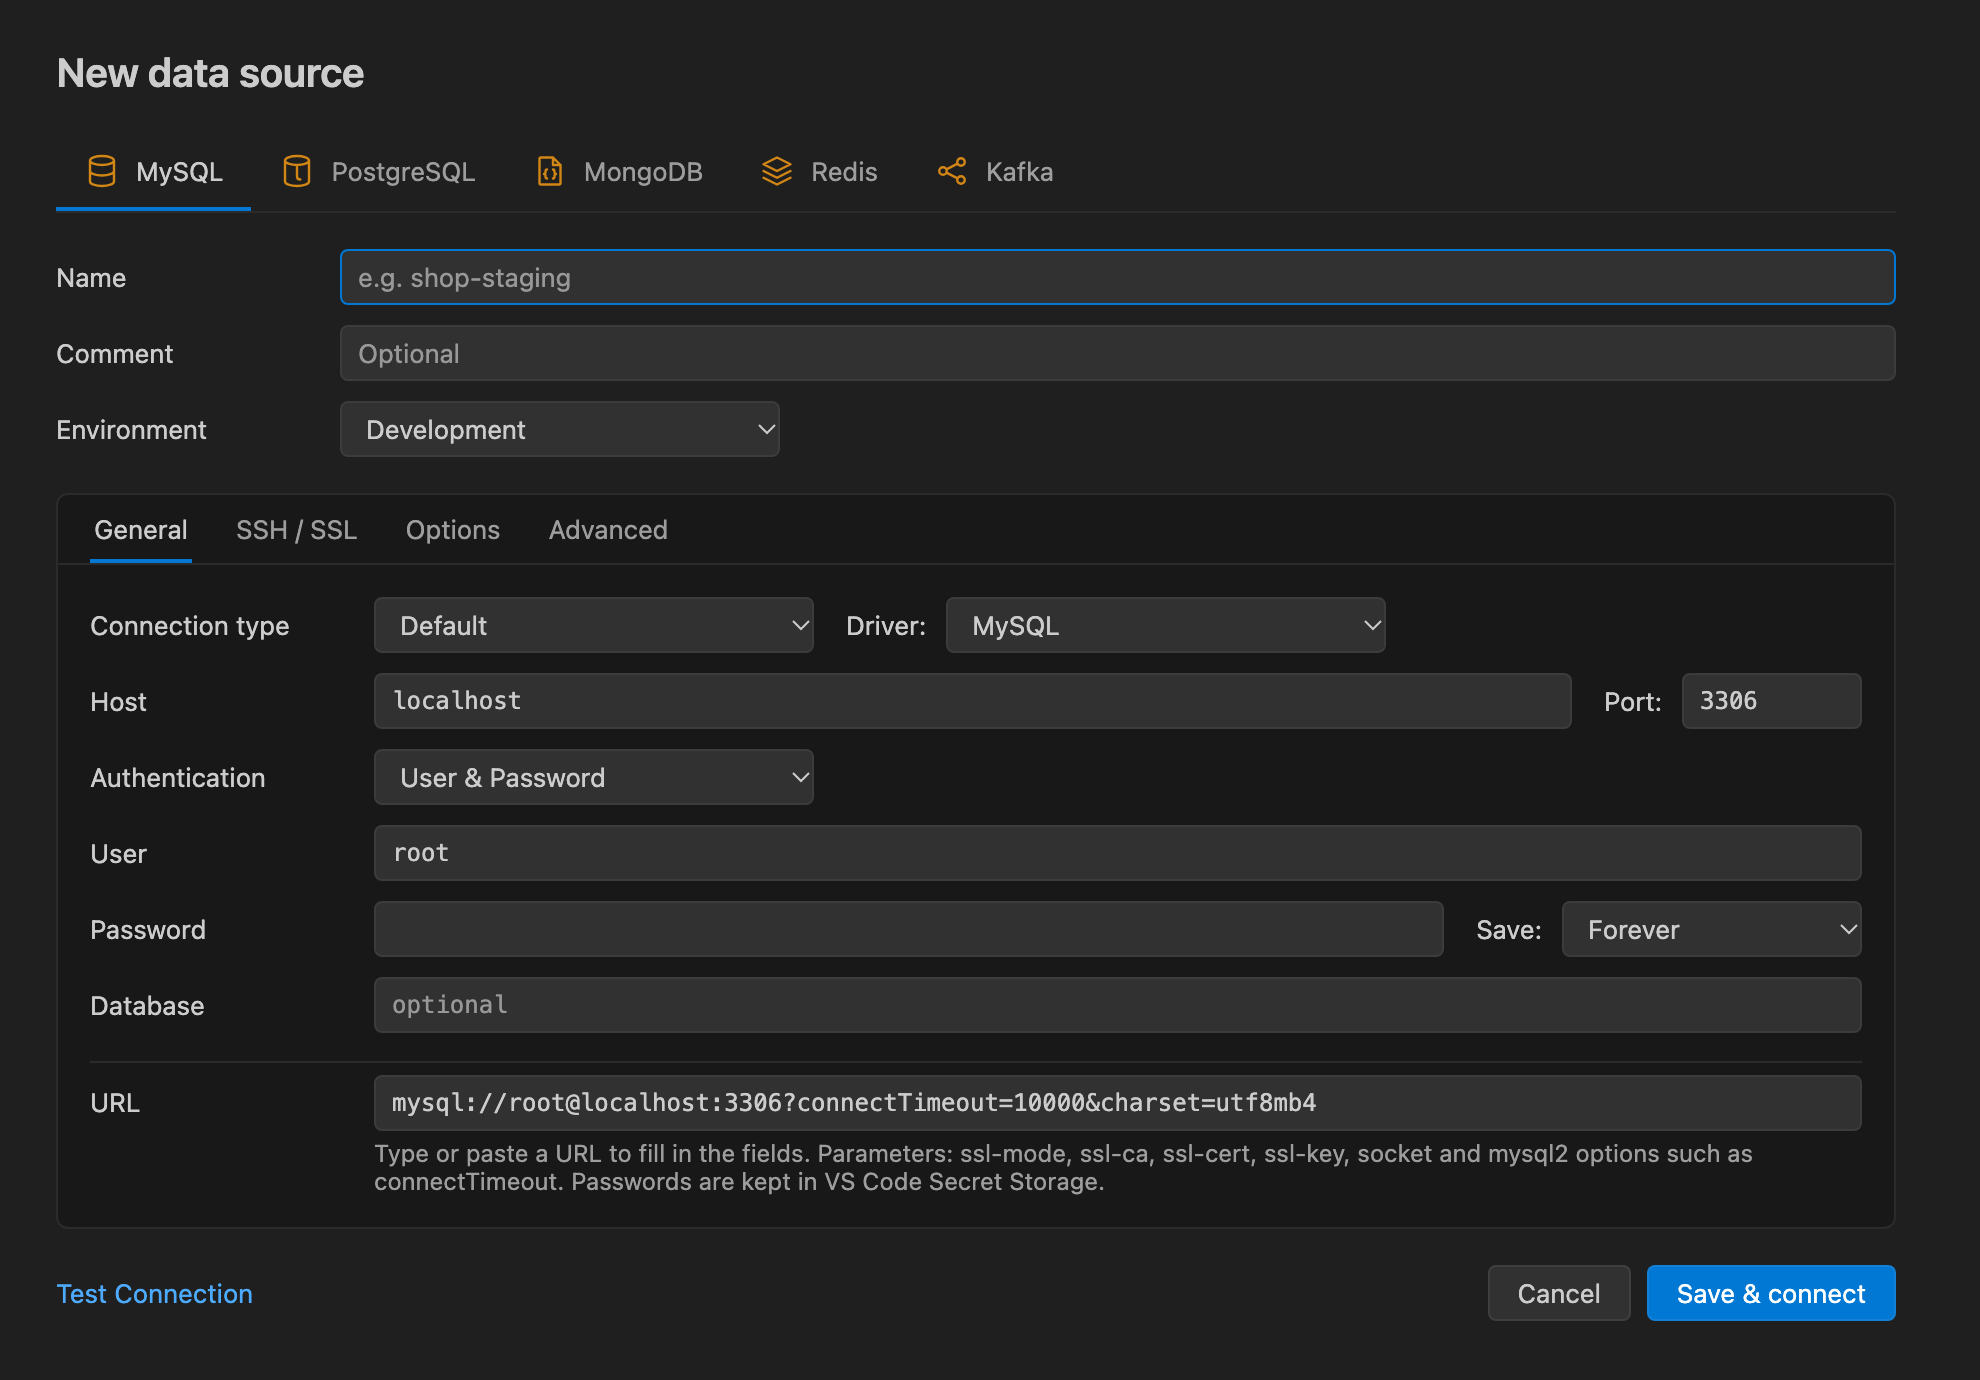Switch to the Advanced tab
Viewport: 1980px width, 1380px height.
click(608, 530)
